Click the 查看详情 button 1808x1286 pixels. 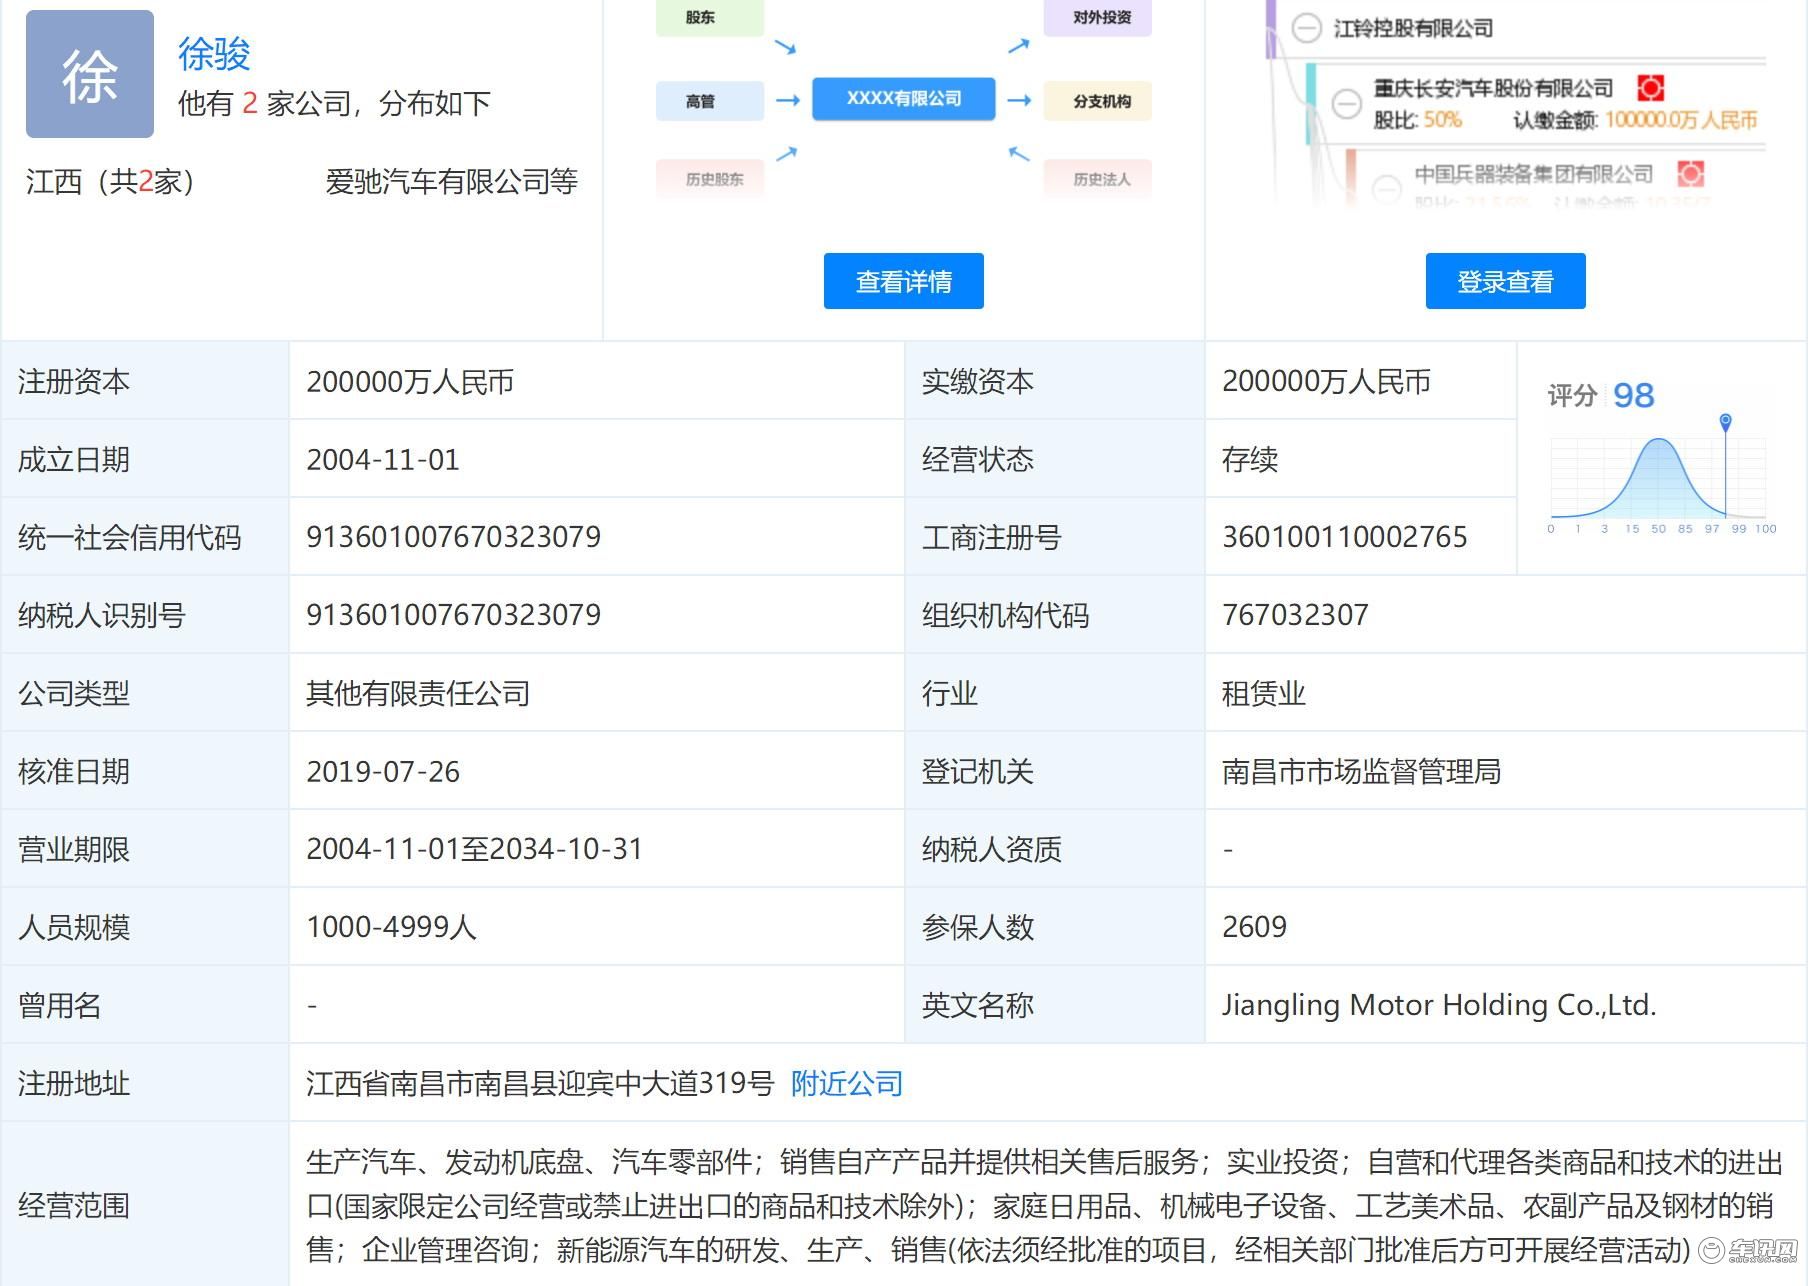[903, 281]
